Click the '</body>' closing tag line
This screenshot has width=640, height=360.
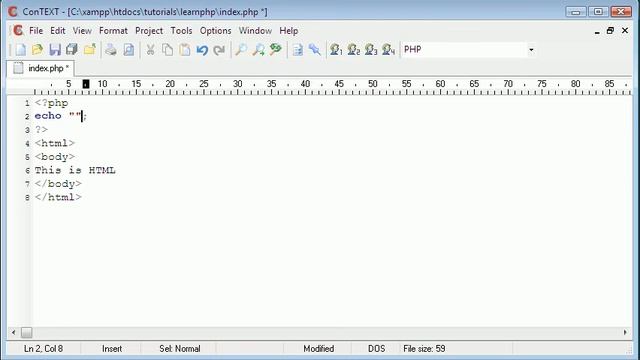[58, 184]
